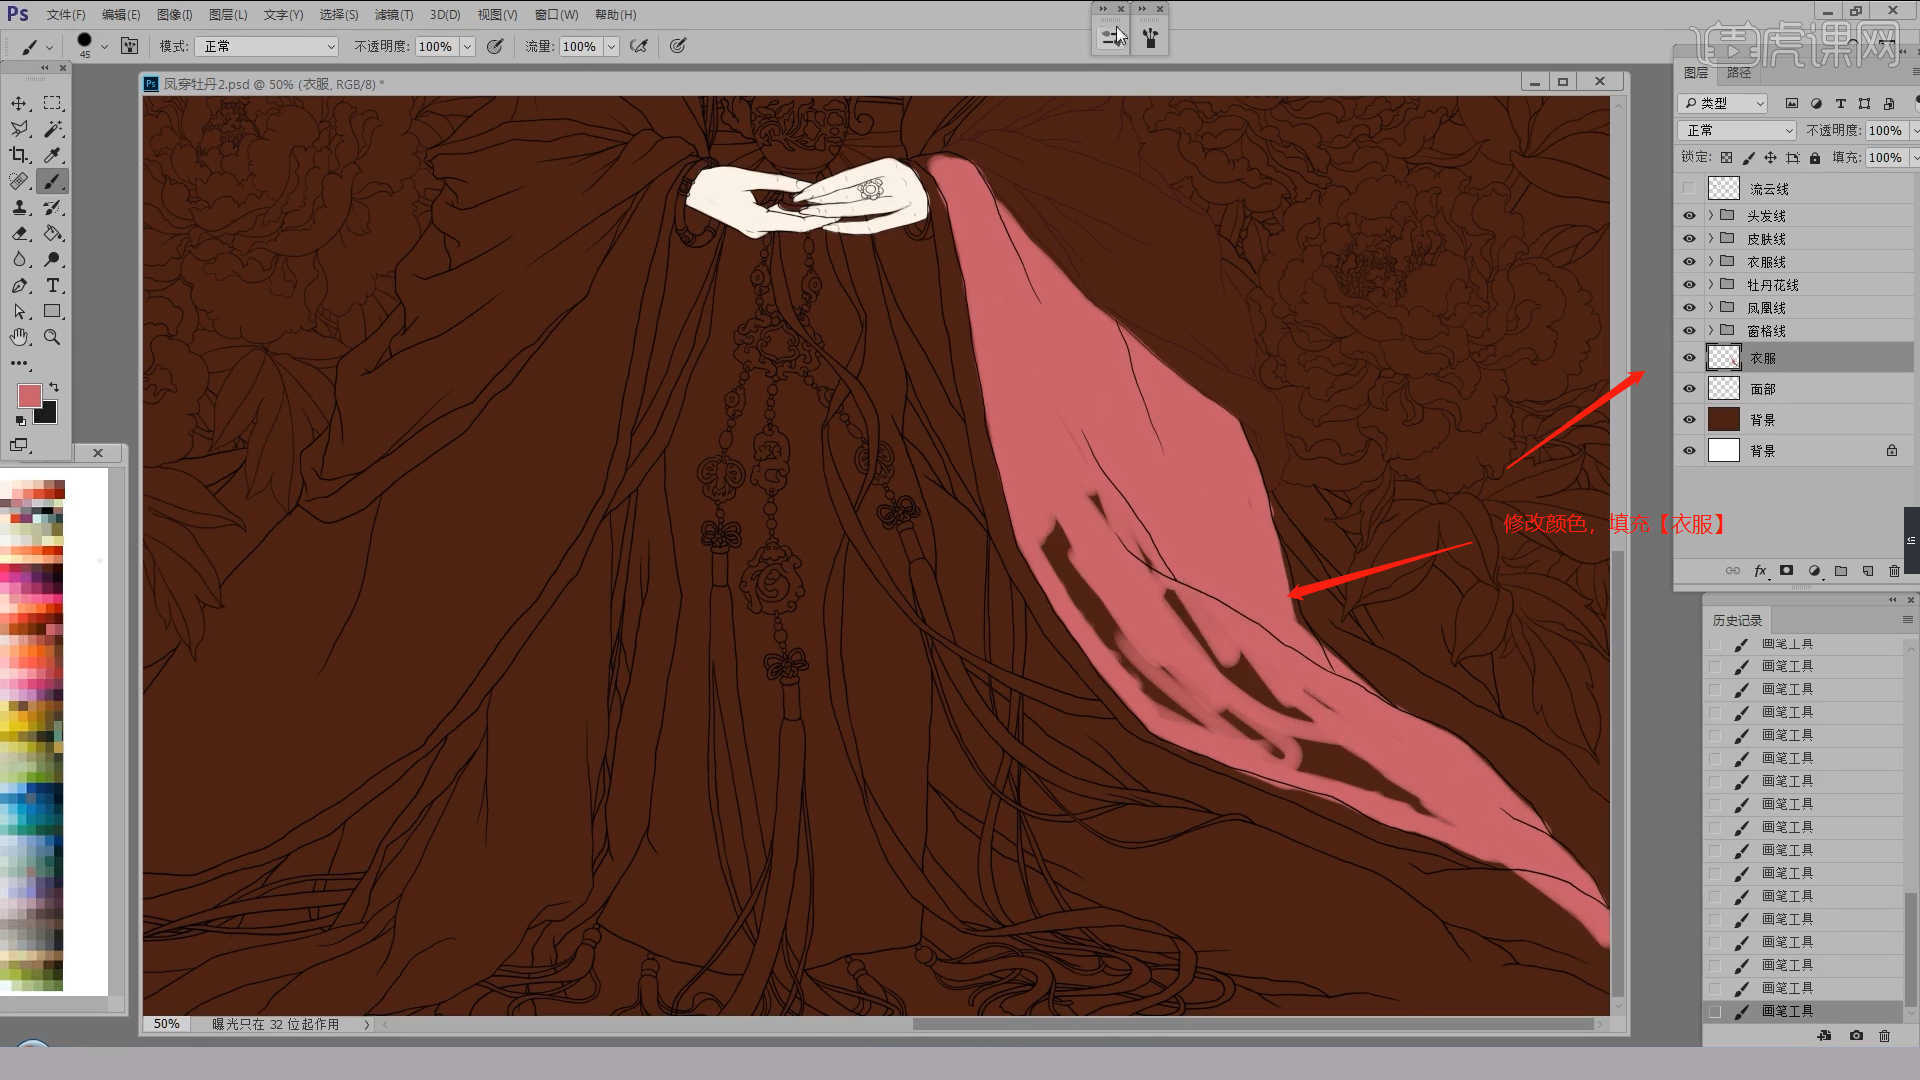The height and width of the screenshot is (1080, 1920).
Task: Hide the 牡丹花线 group
Action: (x=1689, y=285)
